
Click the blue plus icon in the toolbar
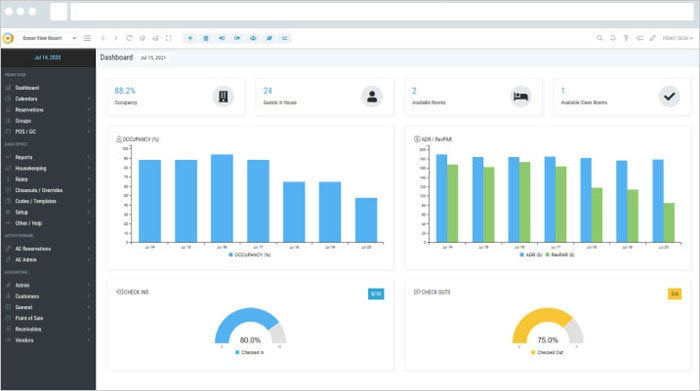point(190,38)
